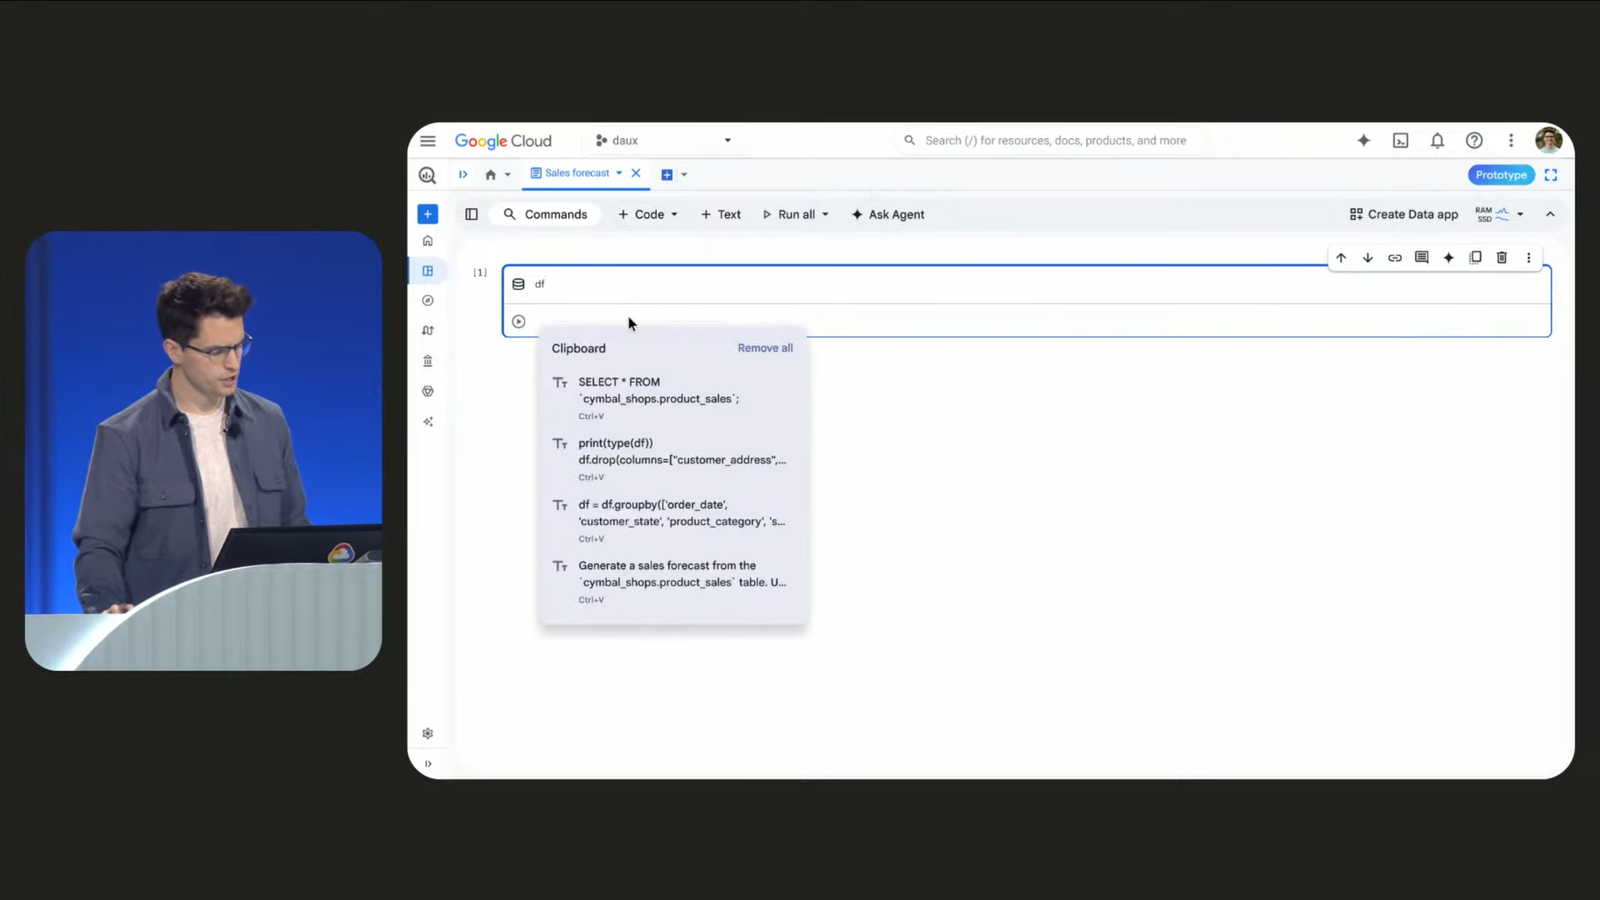
Task: Move the cell up with the arrow icon
Action: coord(1341,258)
